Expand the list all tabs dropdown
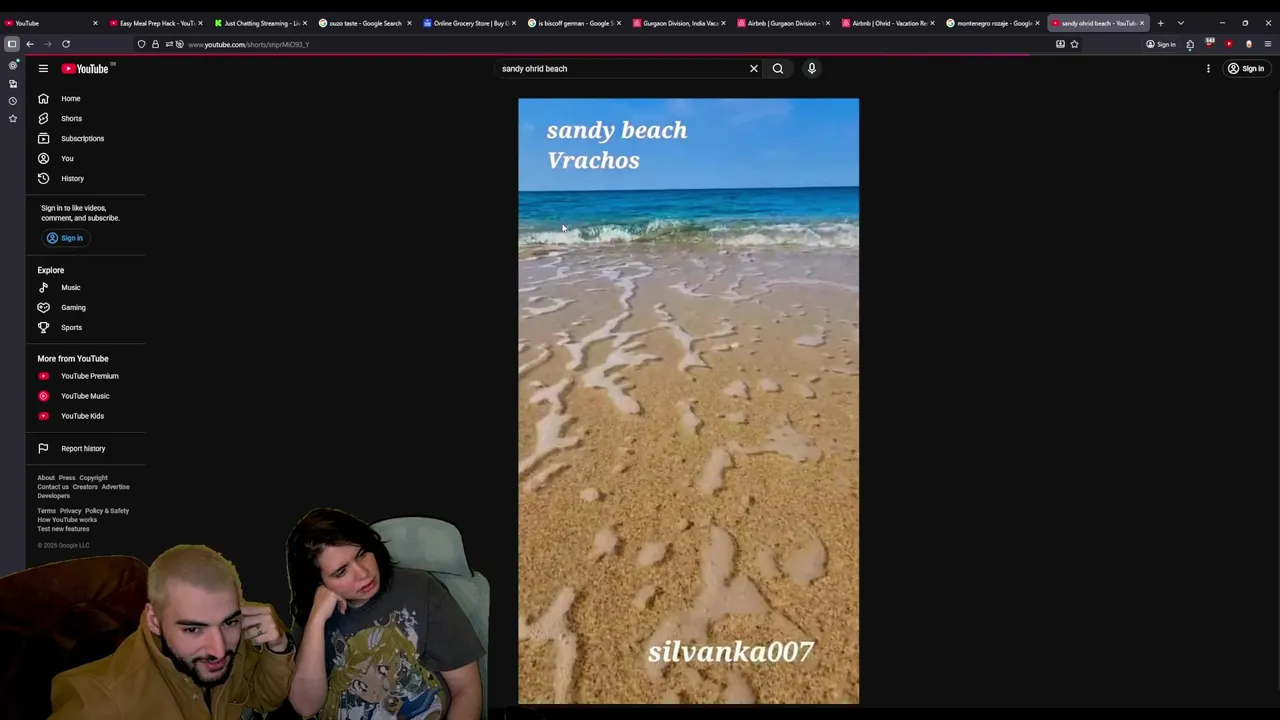The width and height of the screenshot is (1280, 720). coord(1181,23)
